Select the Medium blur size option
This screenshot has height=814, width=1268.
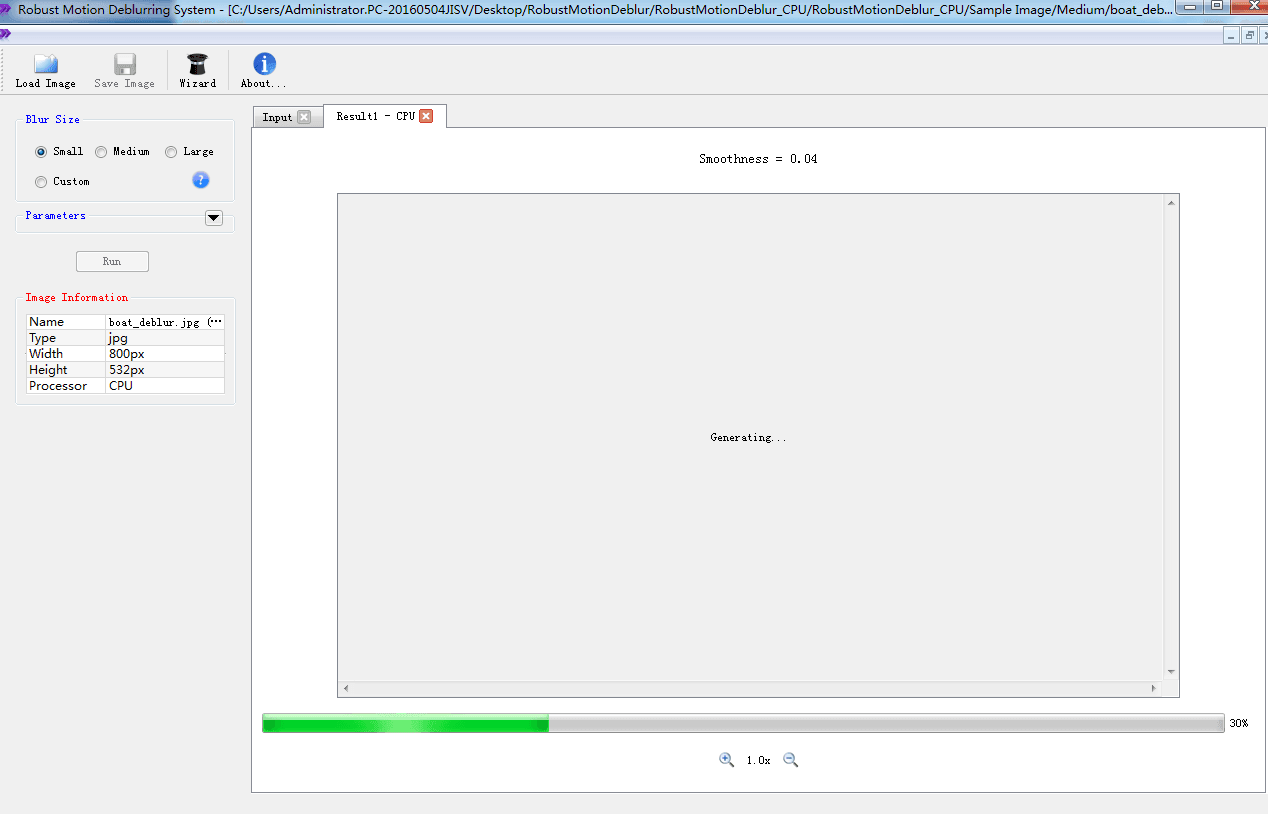pyautogui.click(x=101, y=152)
